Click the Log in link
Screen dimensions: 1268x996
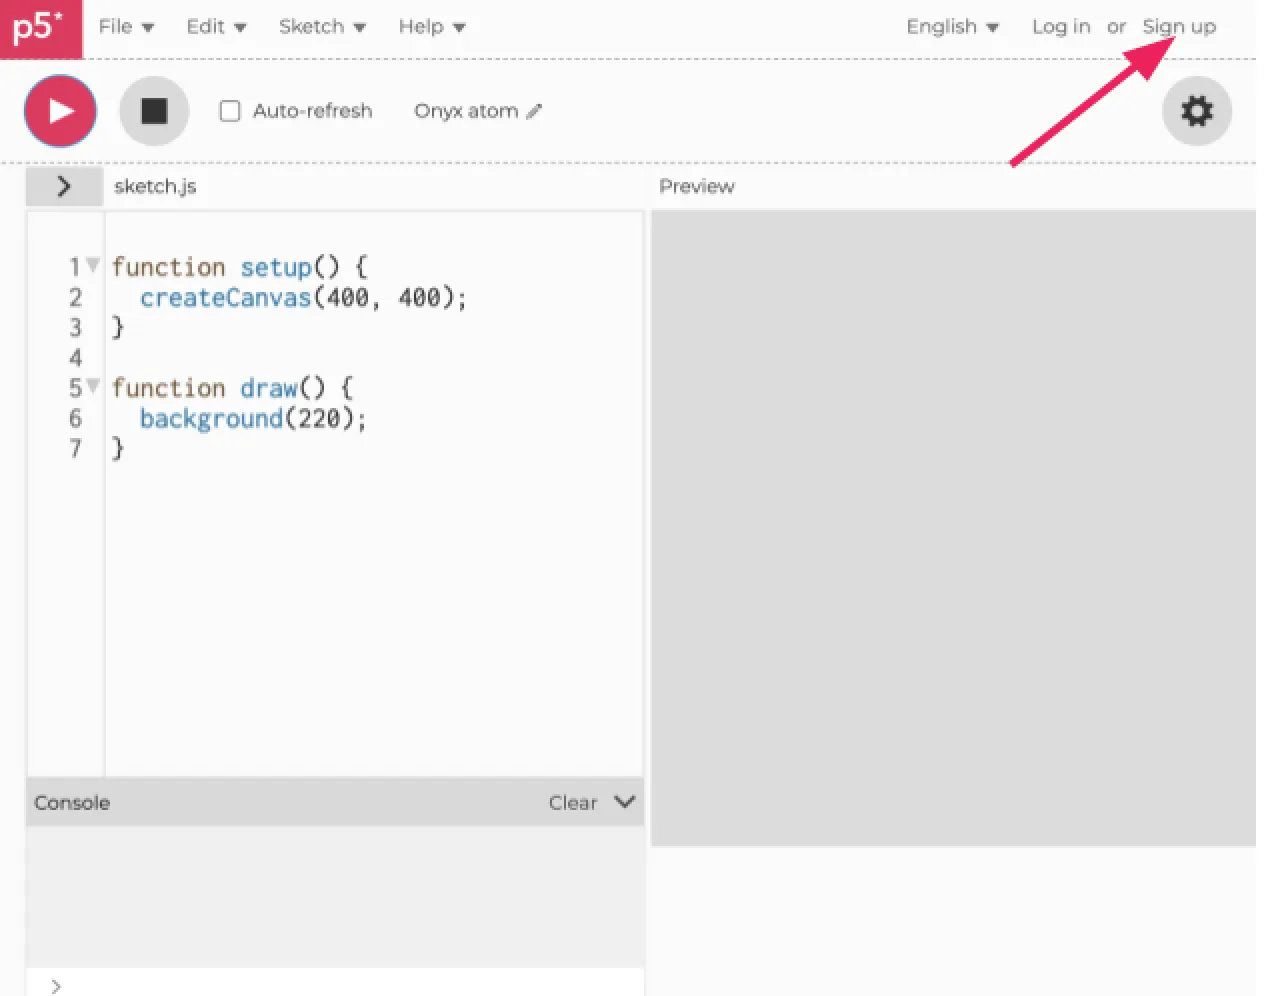pos(1061,27)
